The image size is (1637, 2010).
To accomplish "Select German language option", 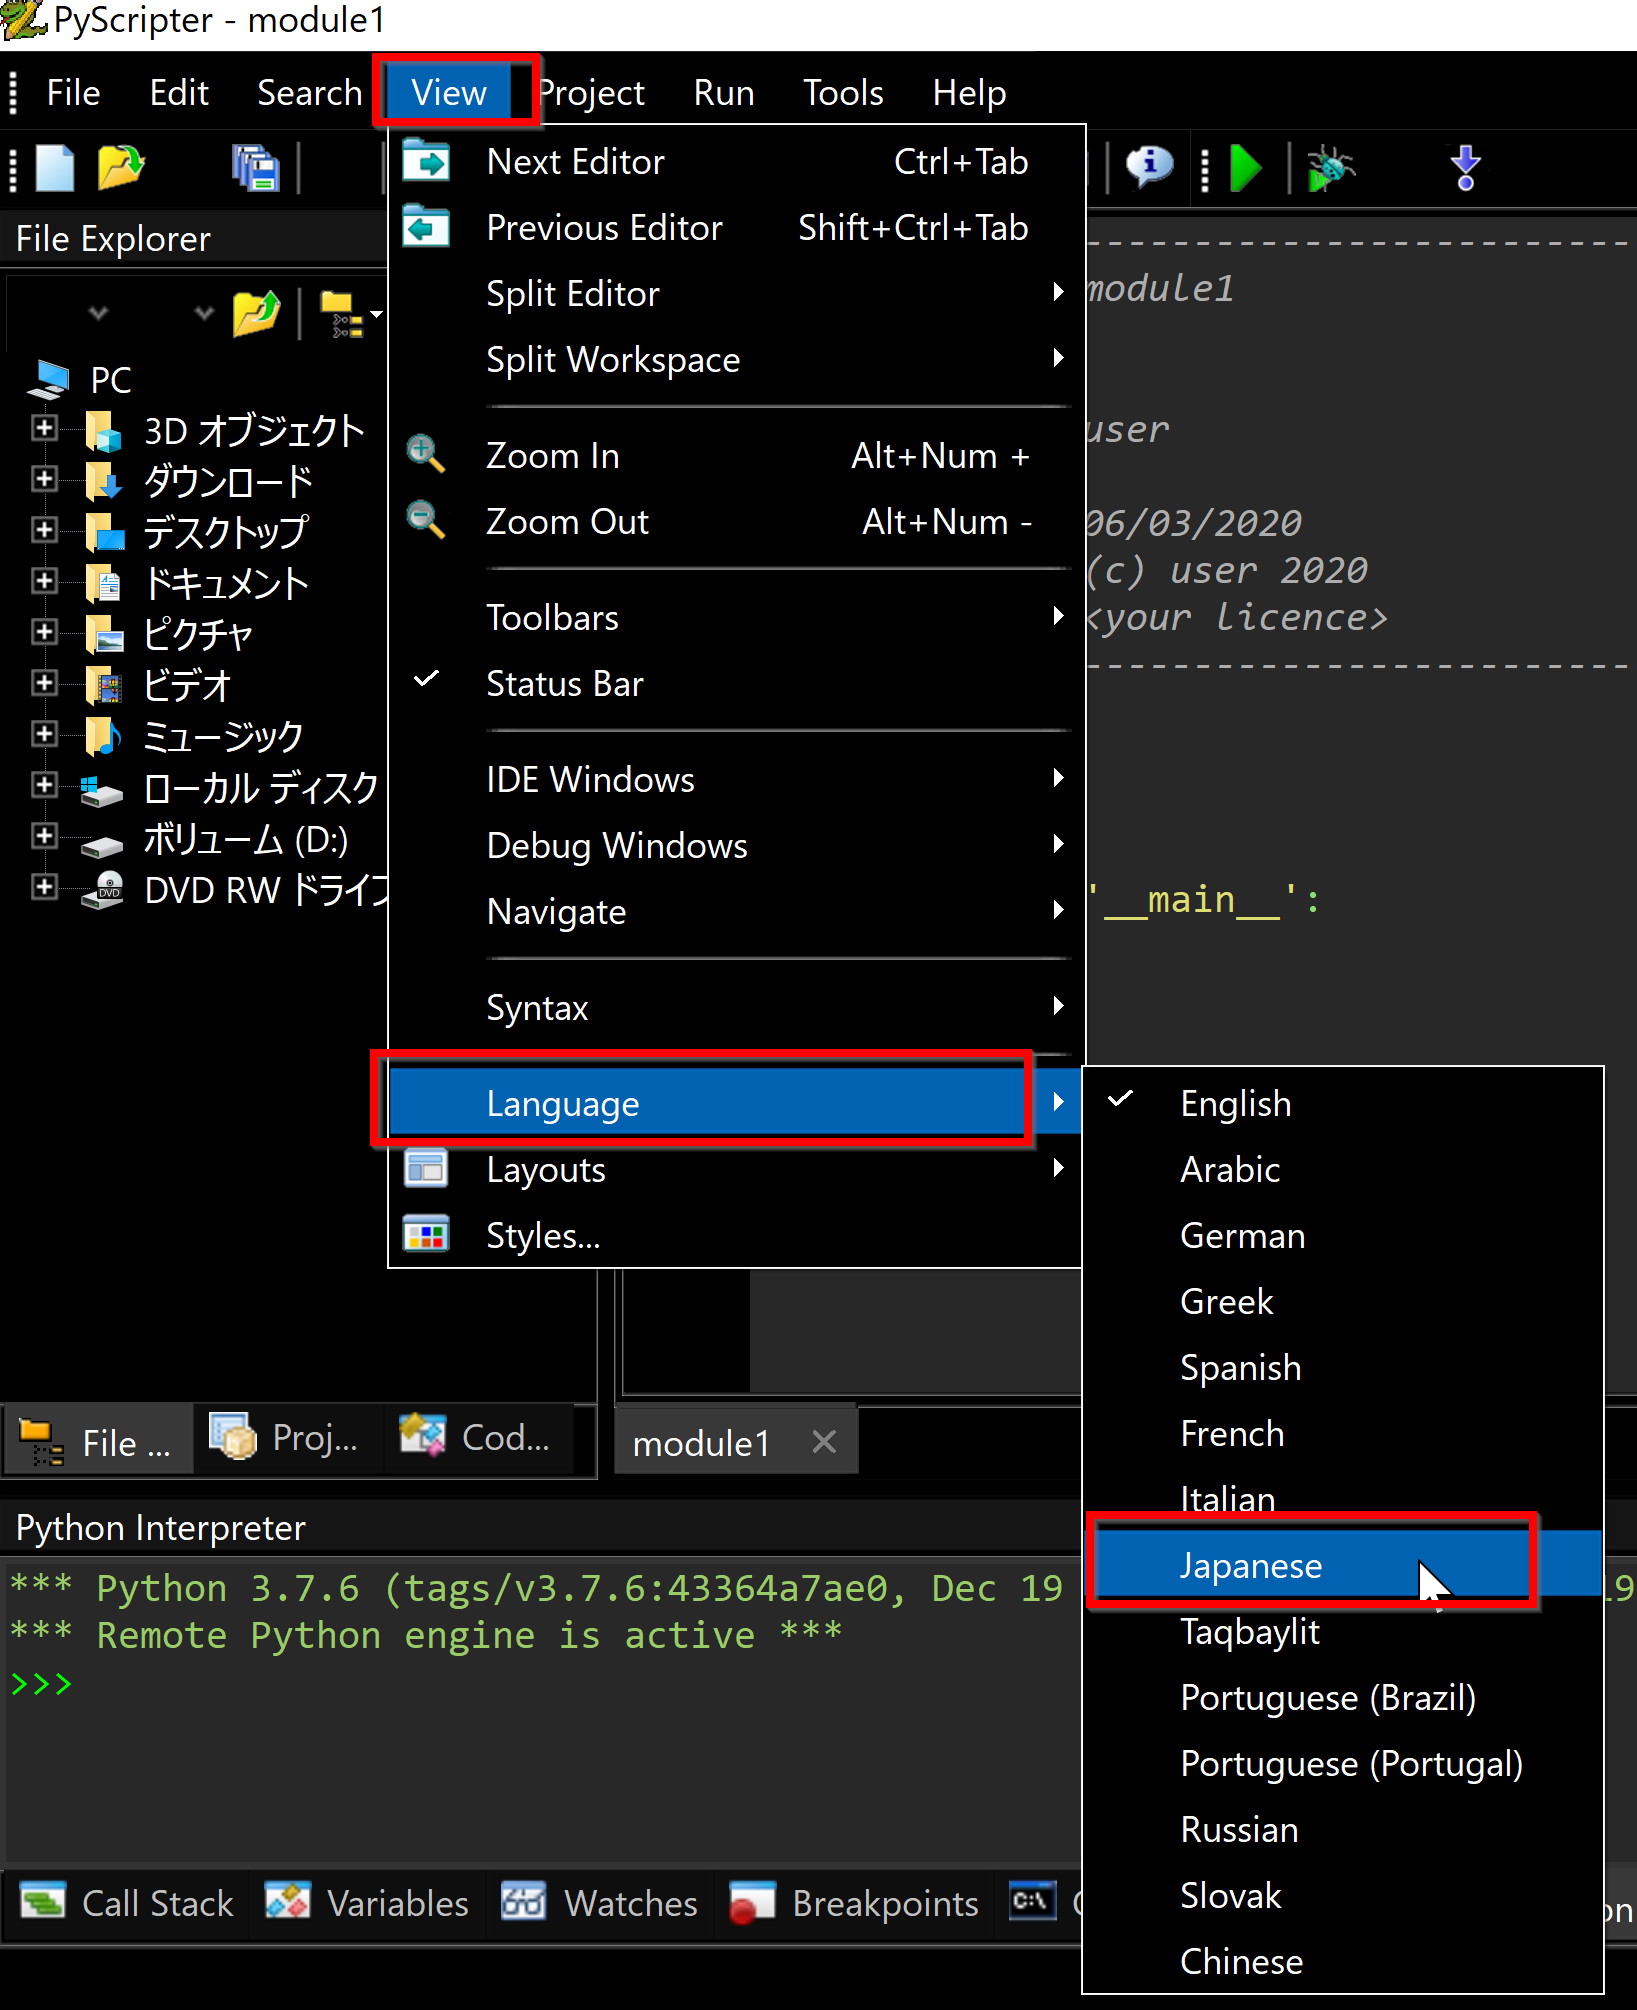I will tap(1343, 1235).
